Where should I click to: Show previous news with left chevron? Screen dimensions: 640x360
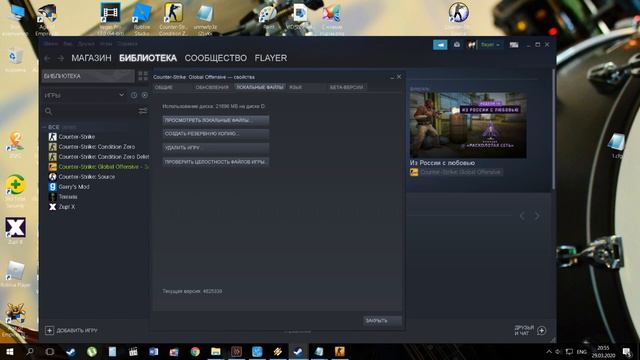tap(522, 216)
